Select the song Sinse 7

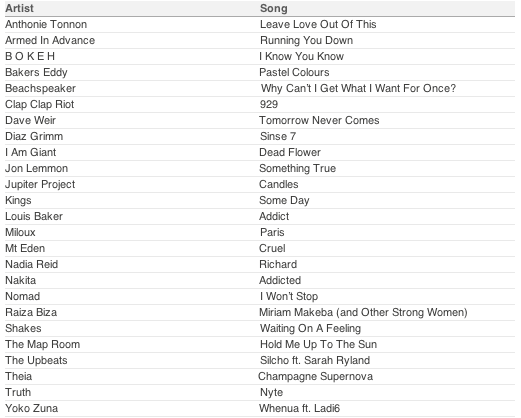tap(278, 136)
